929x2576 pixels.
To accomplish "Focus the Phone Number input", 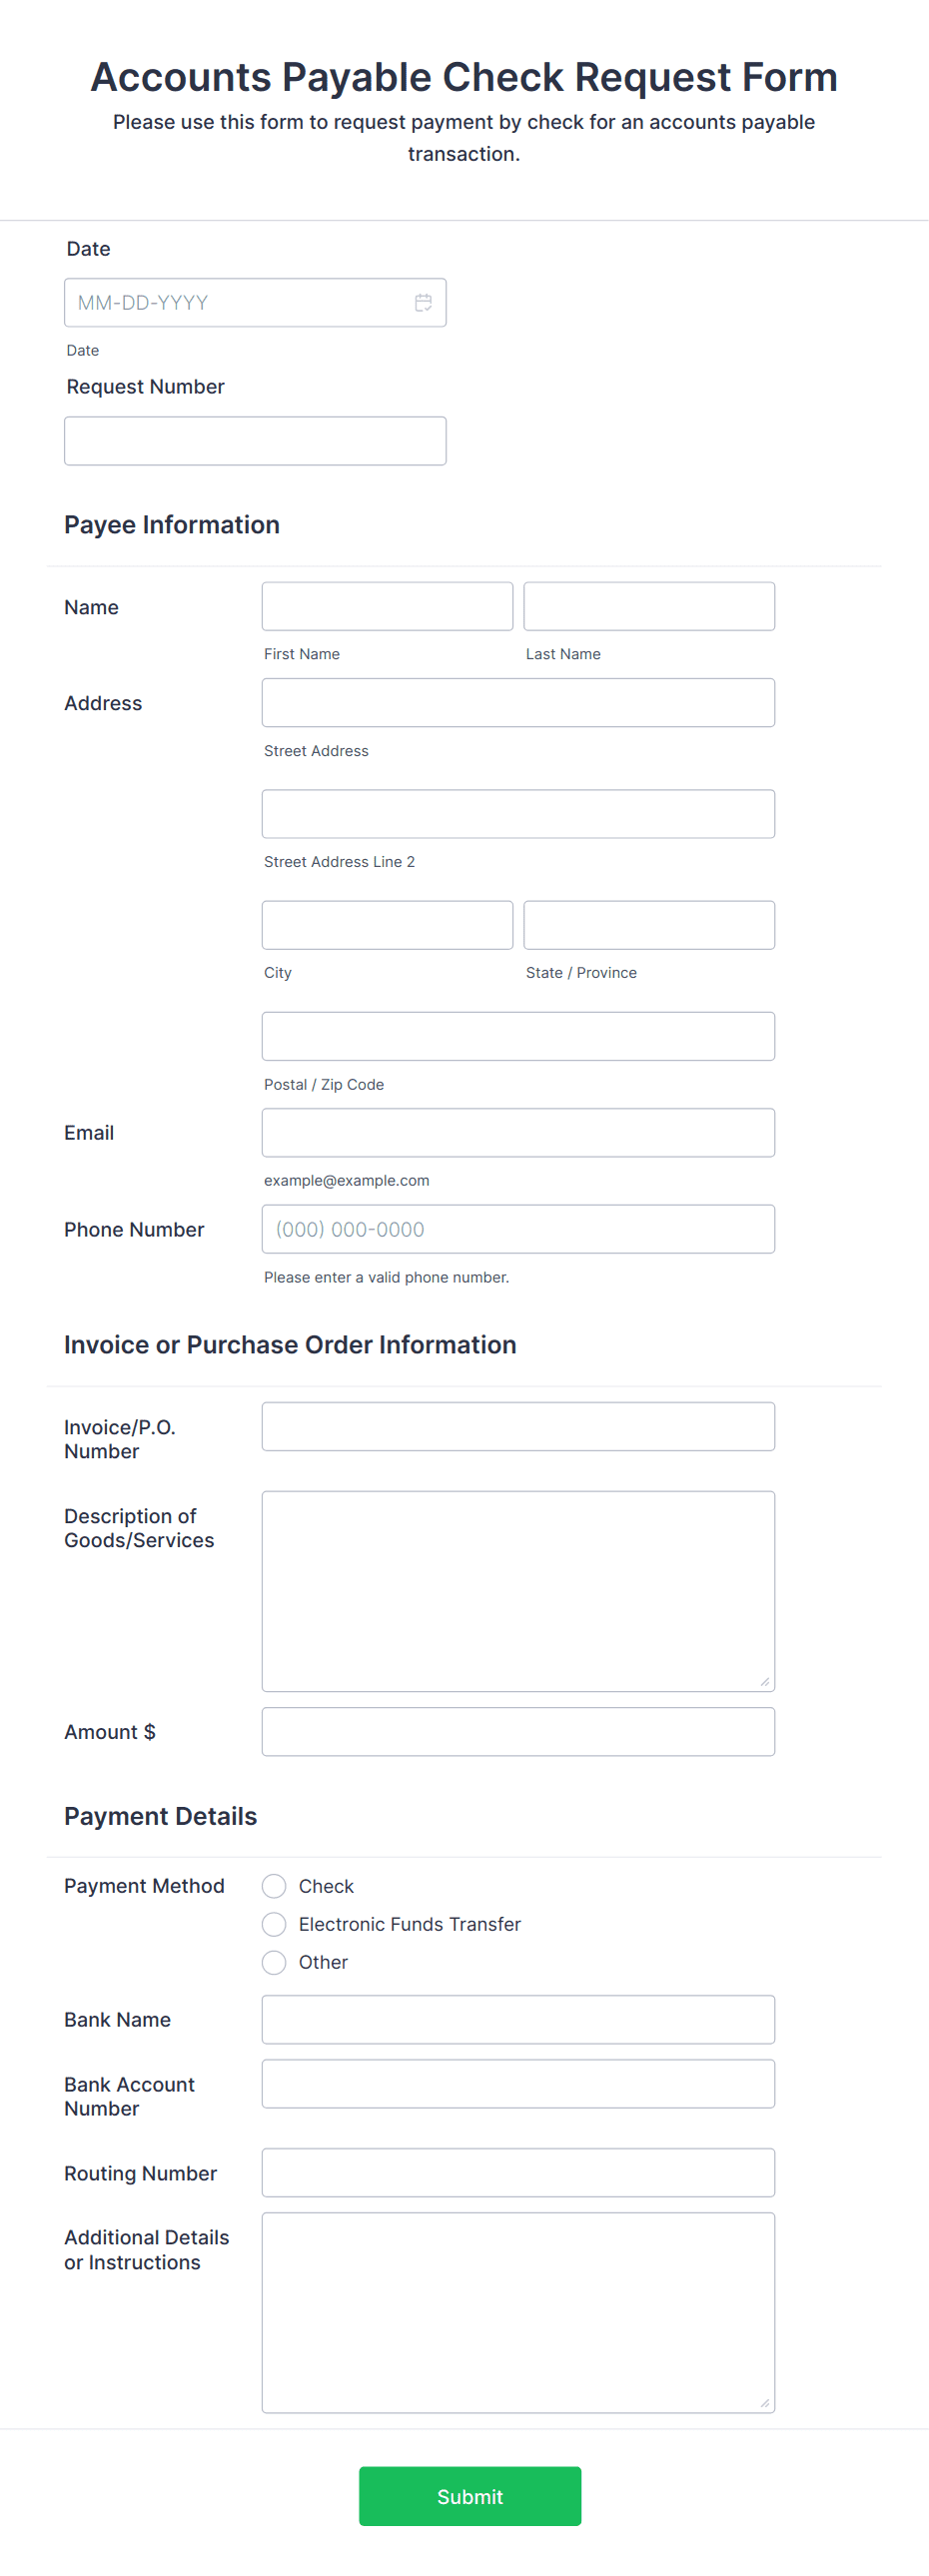I will (x=518, y=1229).
